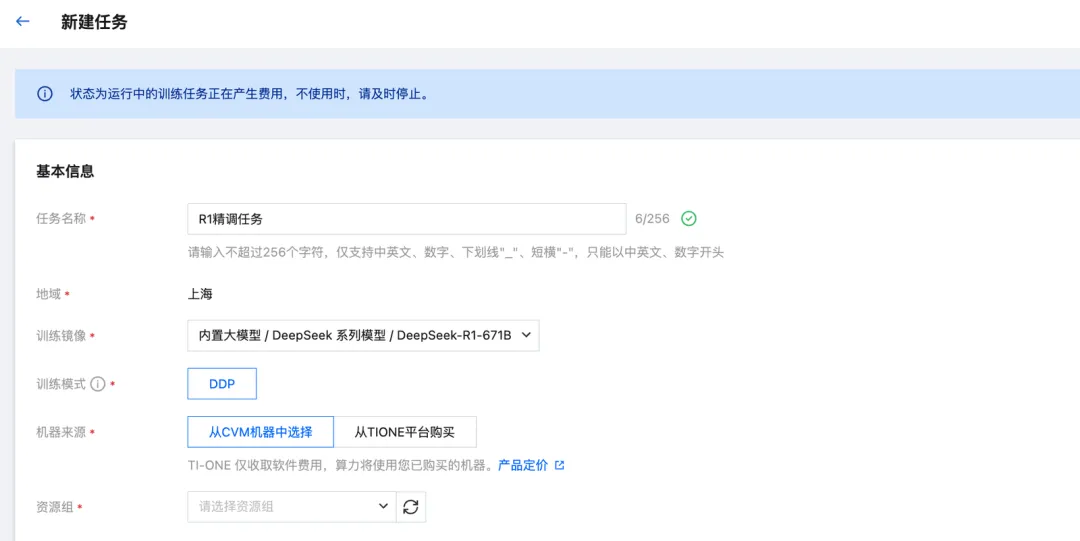
Task: Click the TI-ONE 仅收取软件费用 description
Action: point(342,465)
